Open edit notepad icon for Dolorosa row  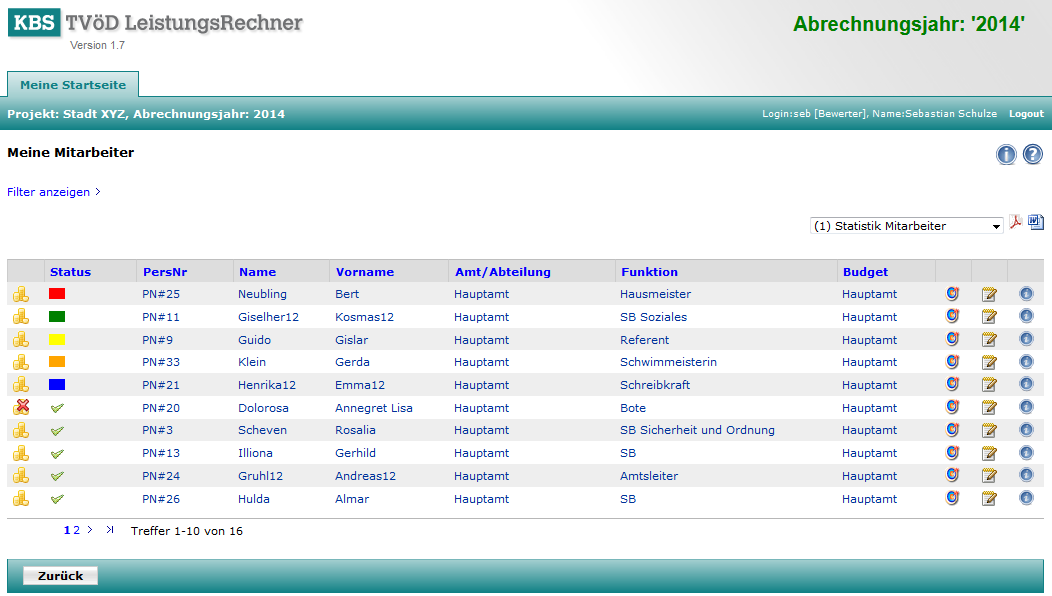989,407
